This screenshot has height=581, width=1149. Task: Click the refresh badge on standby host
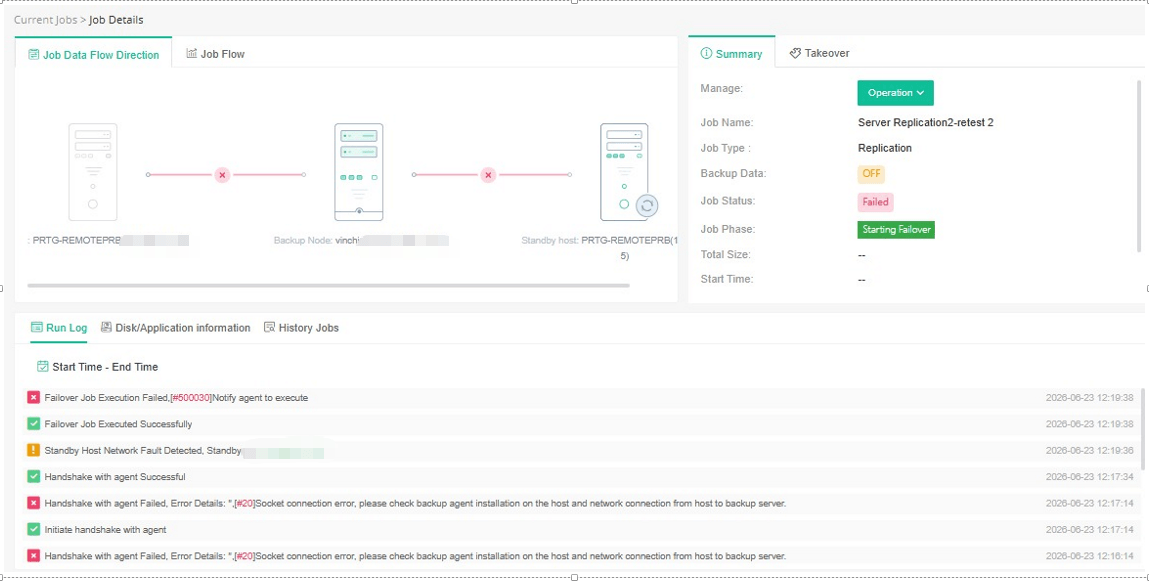pos(646,206)
